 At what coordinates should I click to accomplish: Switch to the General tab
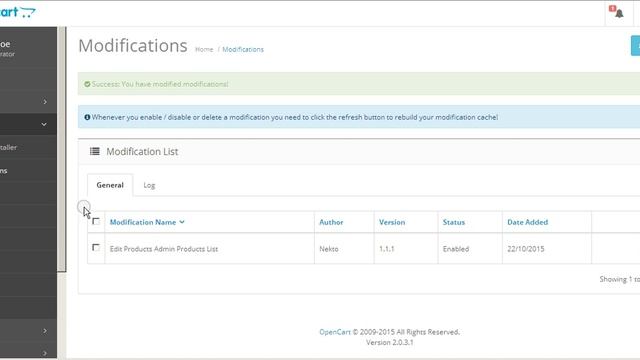tap(110, 185)
